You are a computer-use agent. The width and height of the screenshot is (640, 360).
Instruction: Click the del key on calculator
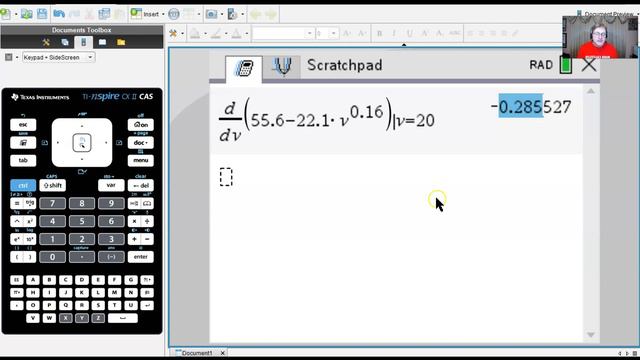pos(140,185)
